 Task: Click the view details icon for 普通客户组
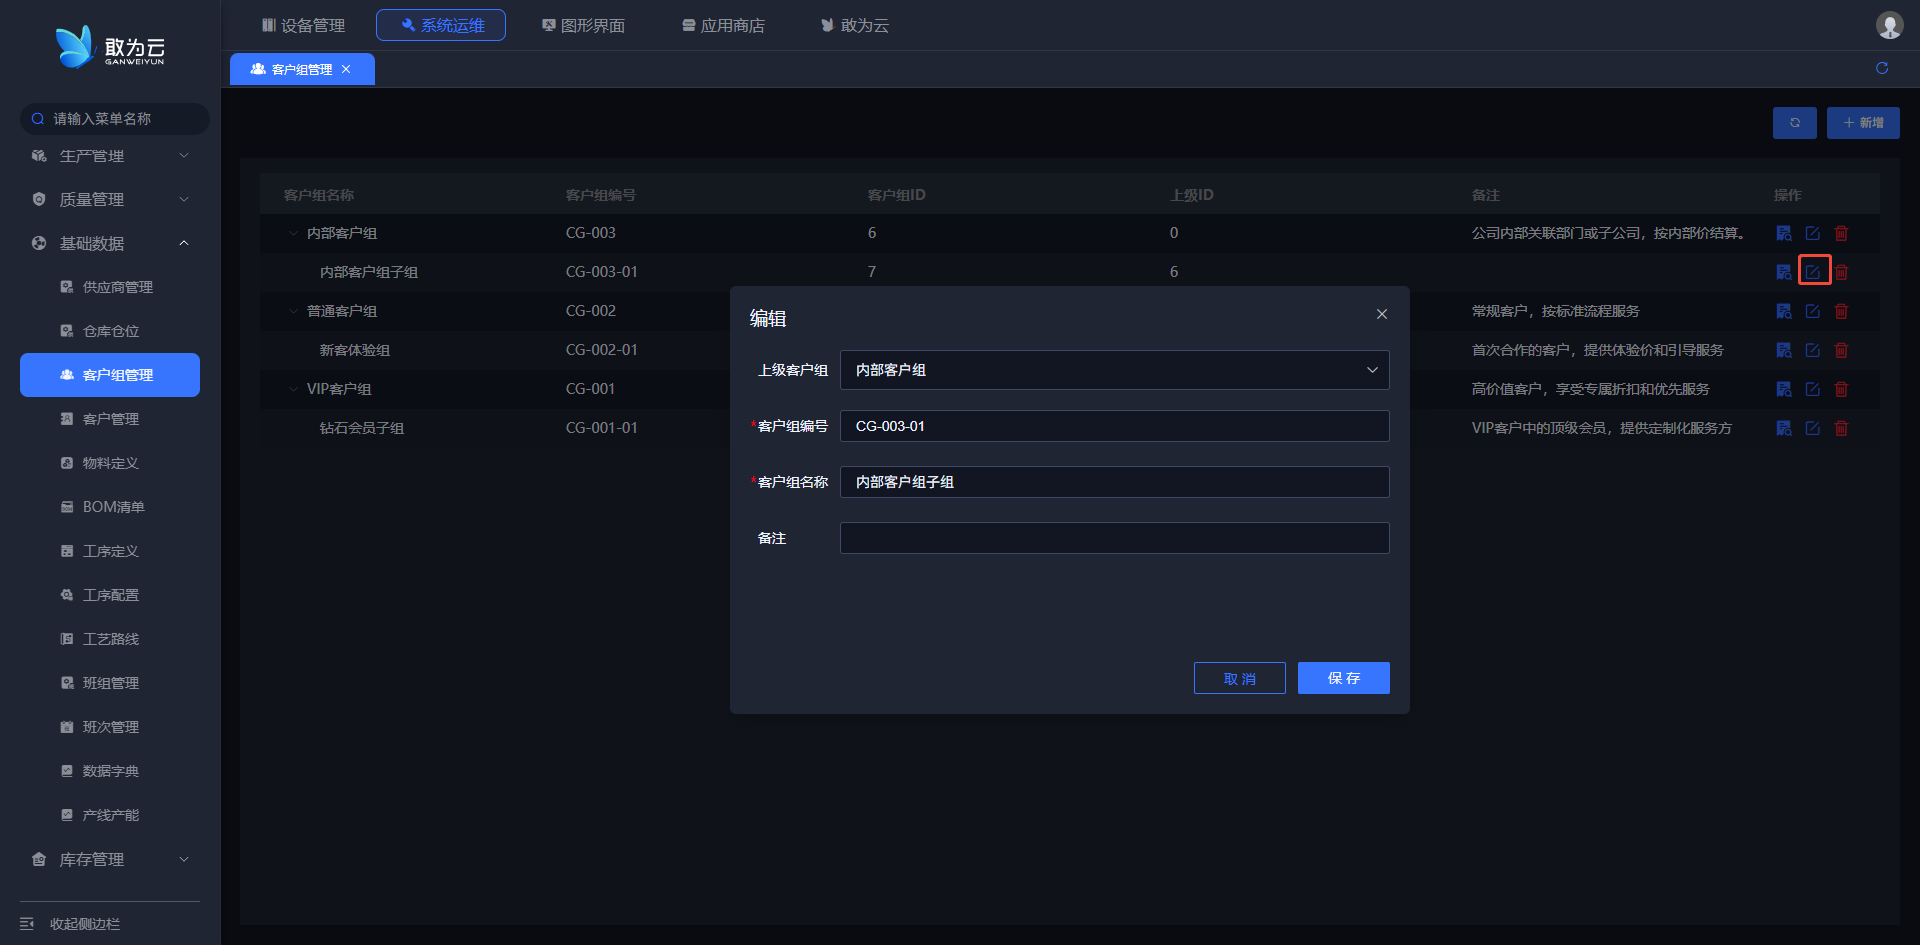pyautogui.click(x=1783, y=311)
